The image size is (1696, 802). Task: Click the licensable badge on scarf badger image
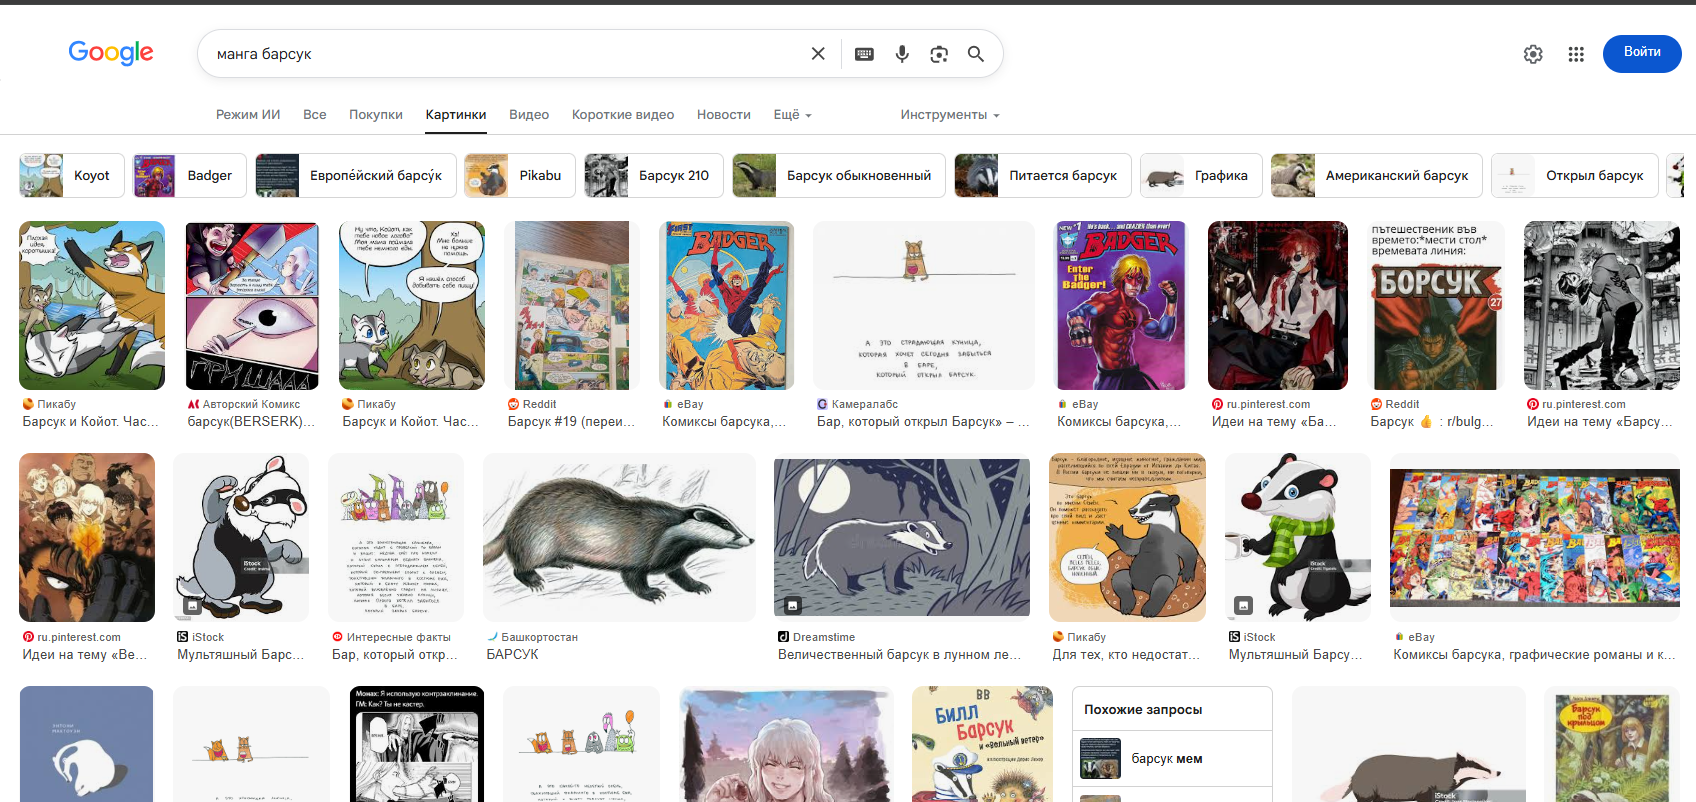point(1243,605)
